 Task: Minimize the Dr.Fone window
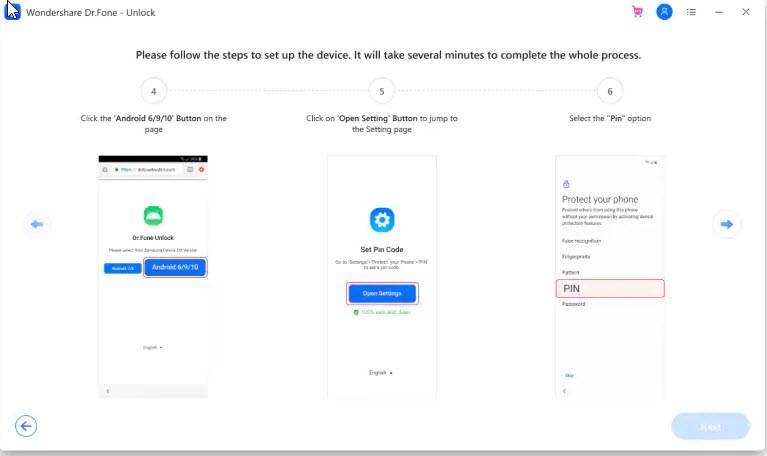718,12
